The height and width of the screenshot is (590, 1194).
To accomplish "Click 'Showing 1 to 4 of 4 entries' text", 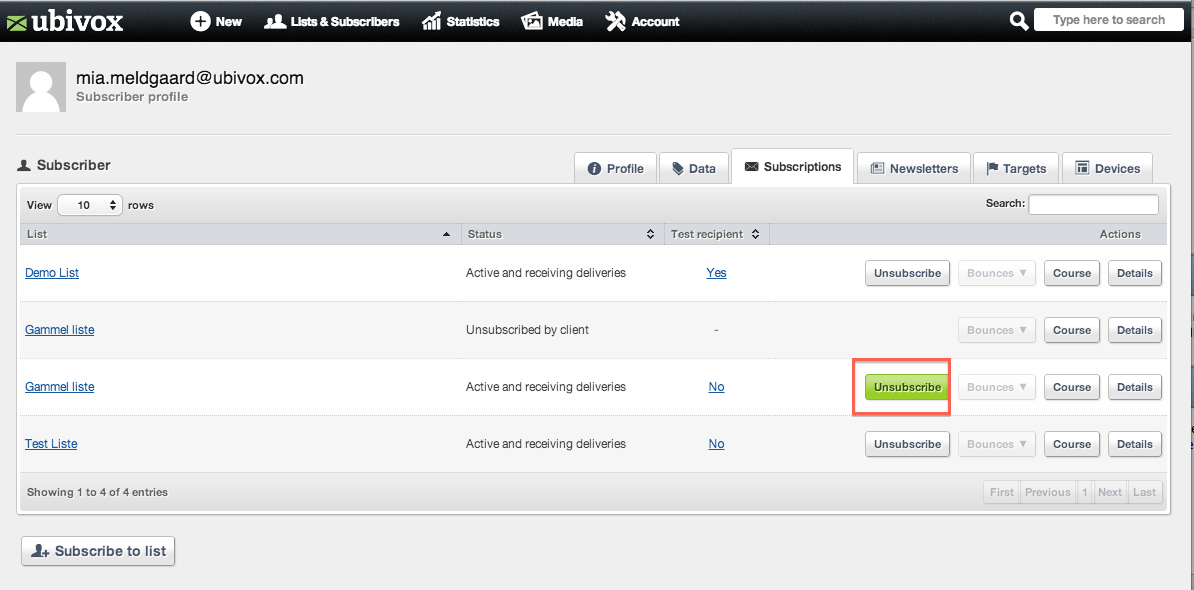I will (97, 493).
